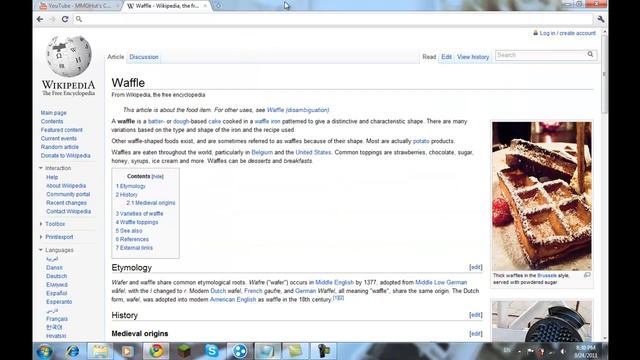Open a new browser tab
This screenshot has height=360, width=640.
(x=218, y=6)
